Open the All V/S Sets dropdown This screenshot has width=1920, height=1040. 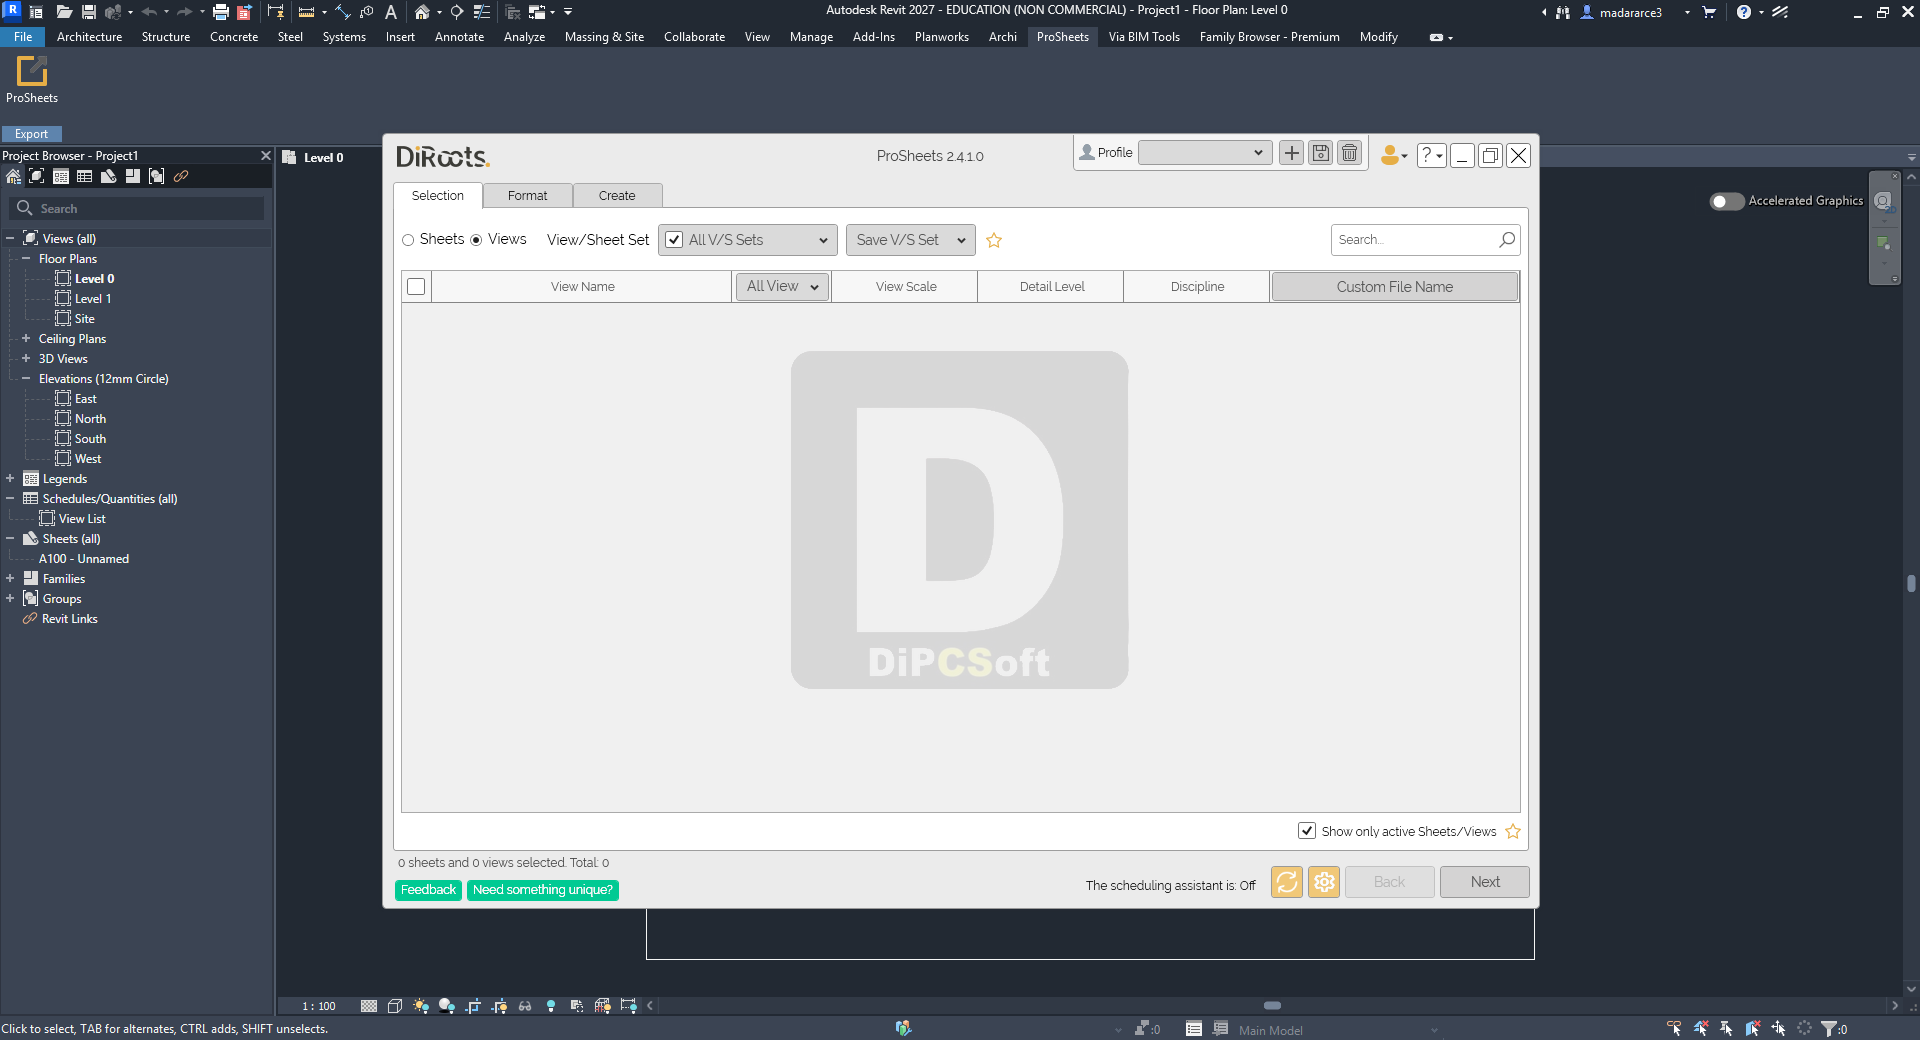823,240
